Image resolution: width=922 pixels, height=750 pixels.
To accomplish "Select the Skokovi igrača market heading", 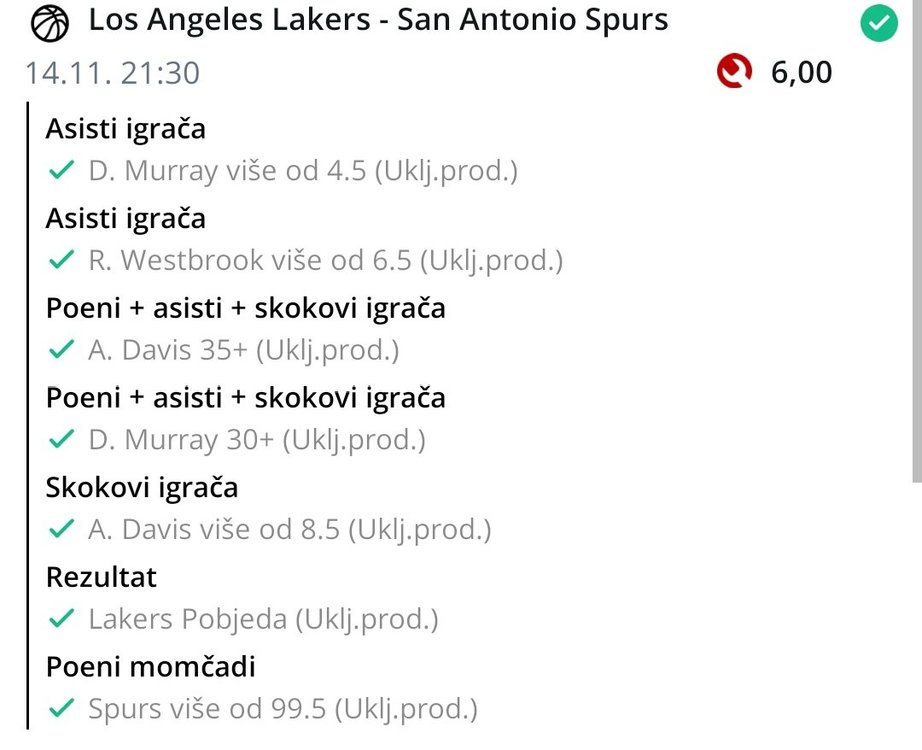I will [x=142, y=488].
